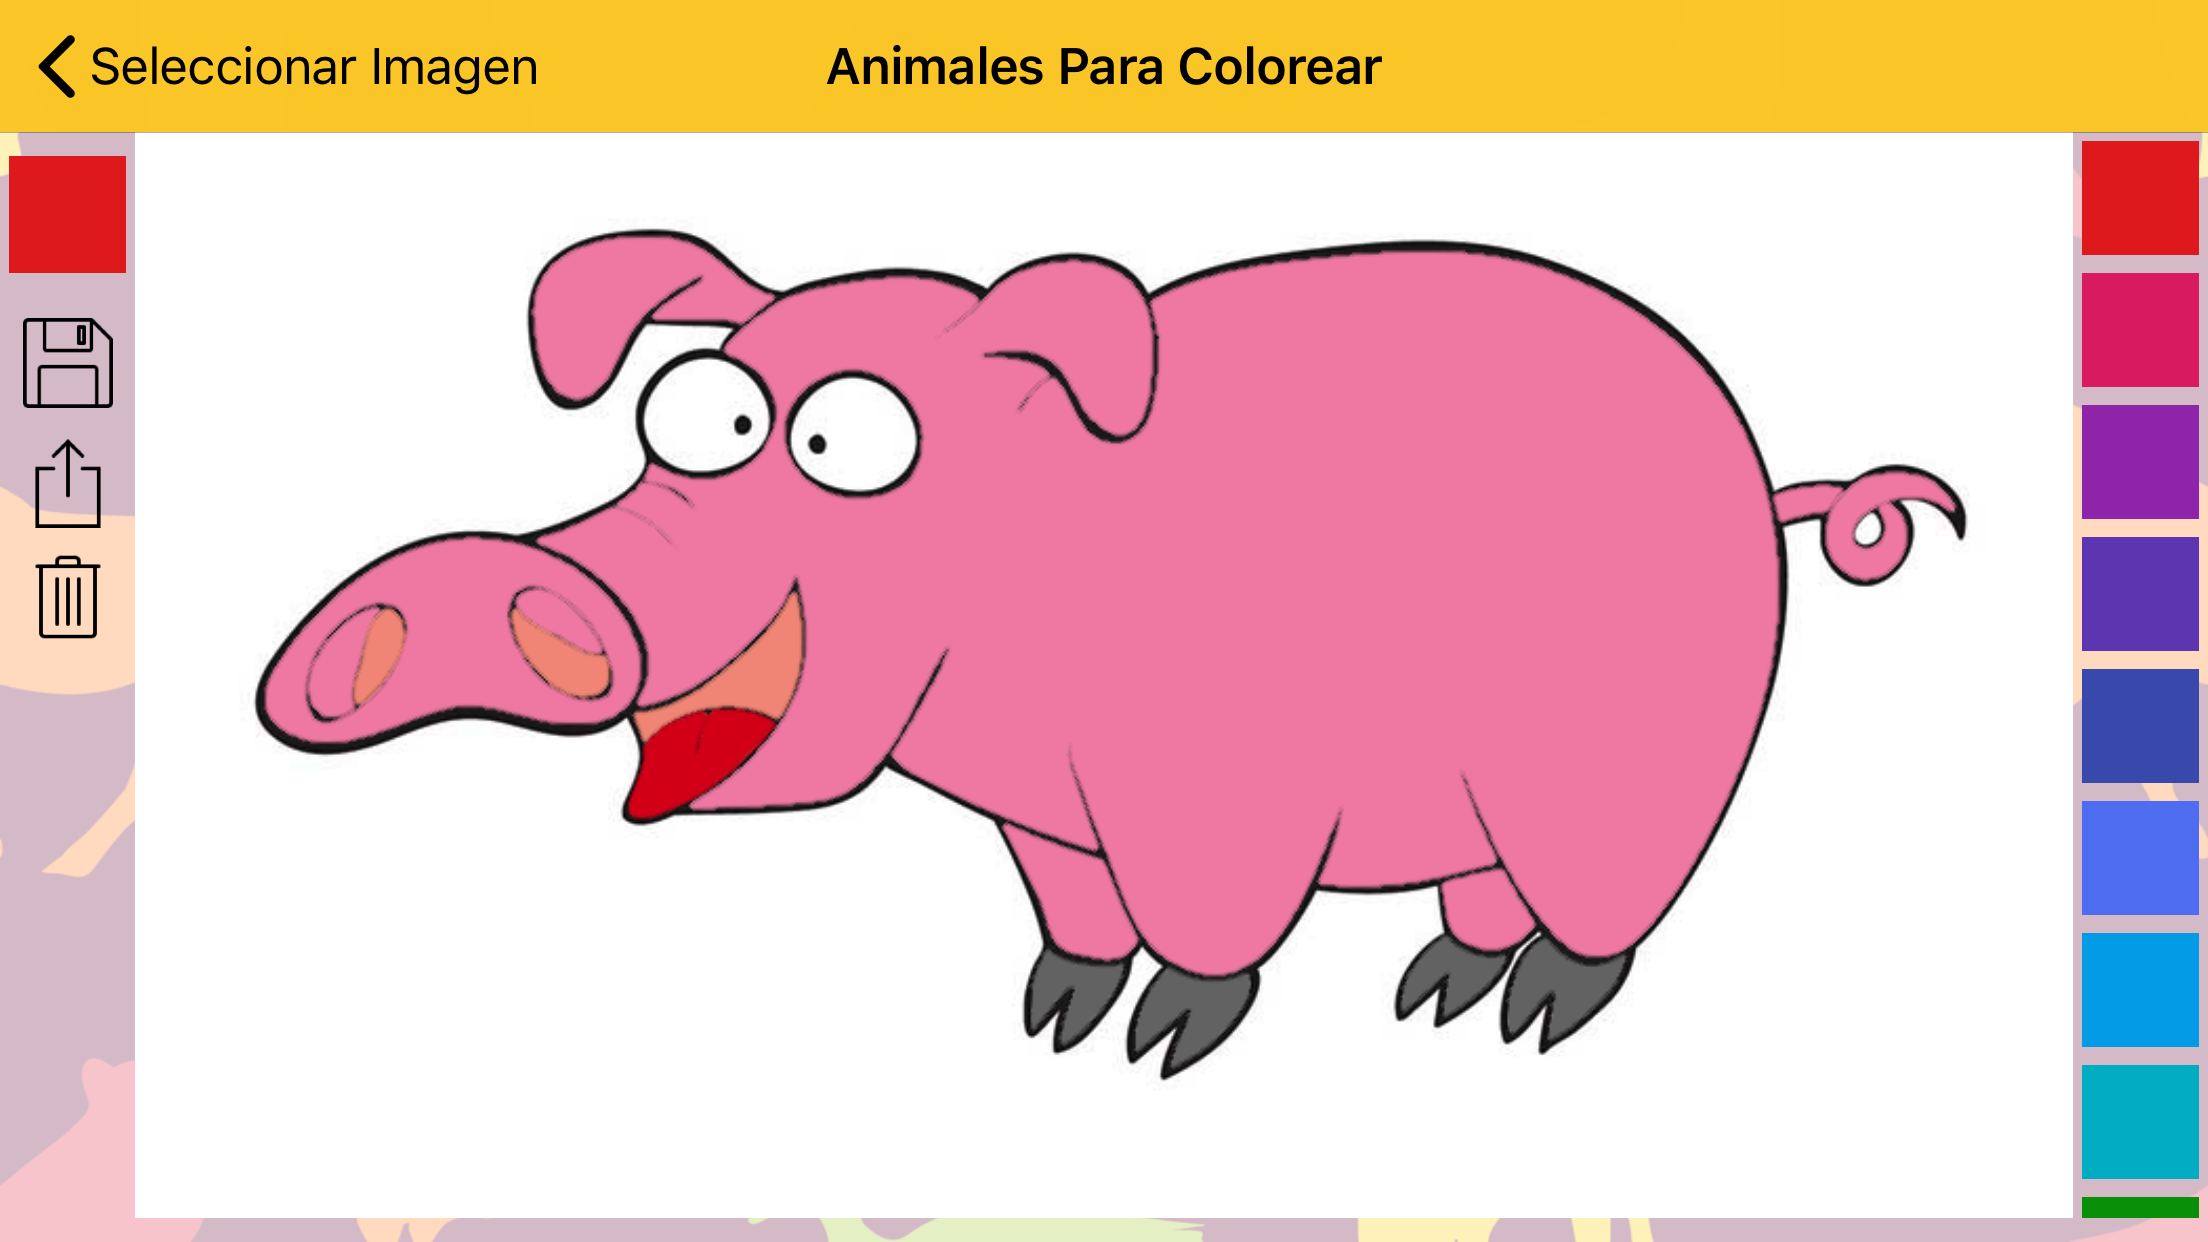
Task: Select the periwinkle blue palette swatch
Action: coord(2140,858)
